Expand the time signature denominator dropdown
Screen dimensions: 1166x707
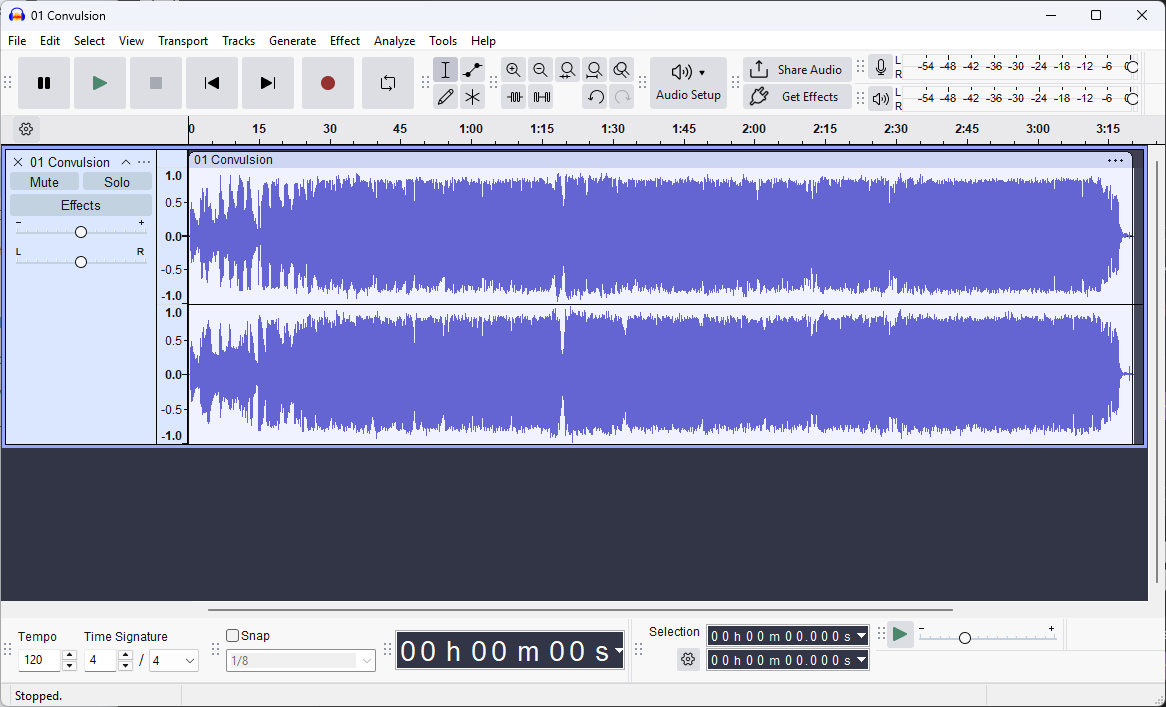tap(189, 661)
